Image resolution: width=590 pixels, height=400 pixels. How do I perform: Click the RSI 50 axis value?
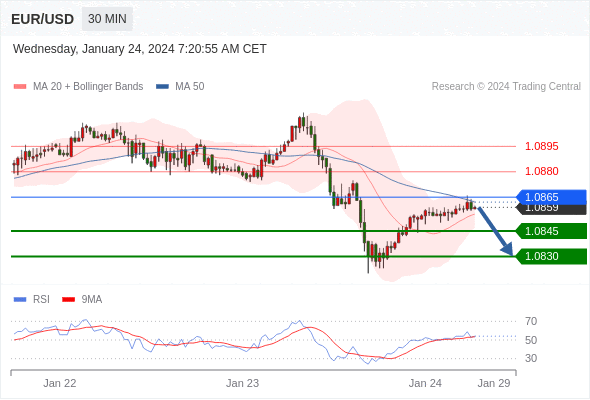pyautogui.click(x=531, y=340)
